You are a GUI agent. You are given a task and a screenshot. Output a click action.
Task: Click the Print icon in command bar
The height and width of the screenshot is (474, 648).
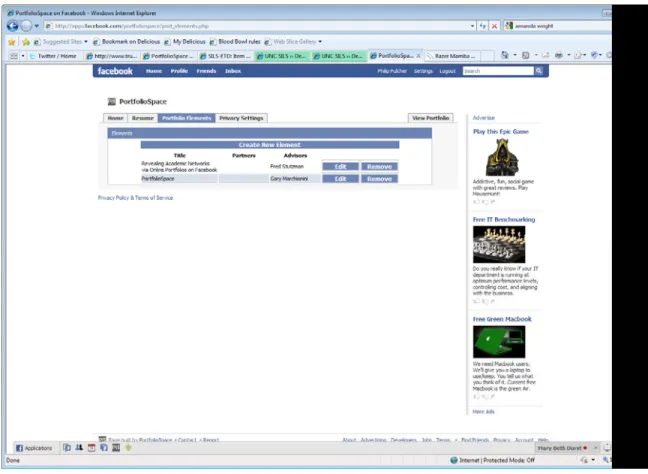pyautogui.click(x=559, y=55)
